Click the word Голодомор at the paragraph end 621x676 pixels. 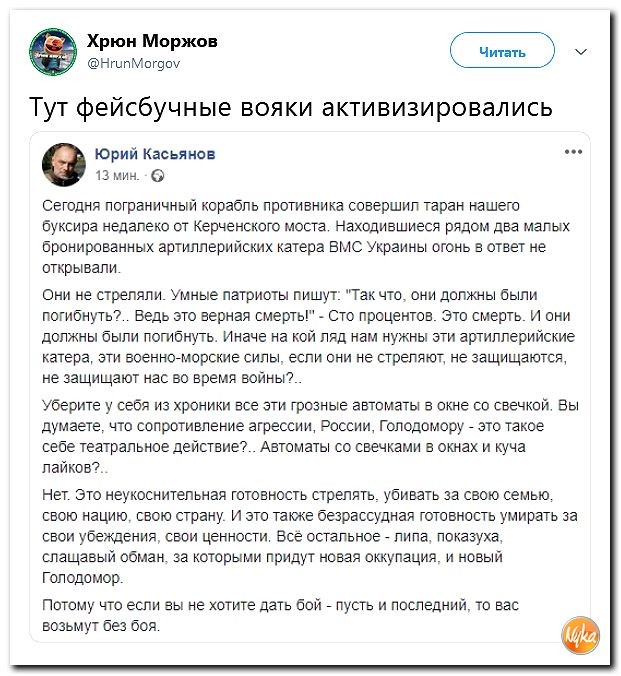[82, 578]
